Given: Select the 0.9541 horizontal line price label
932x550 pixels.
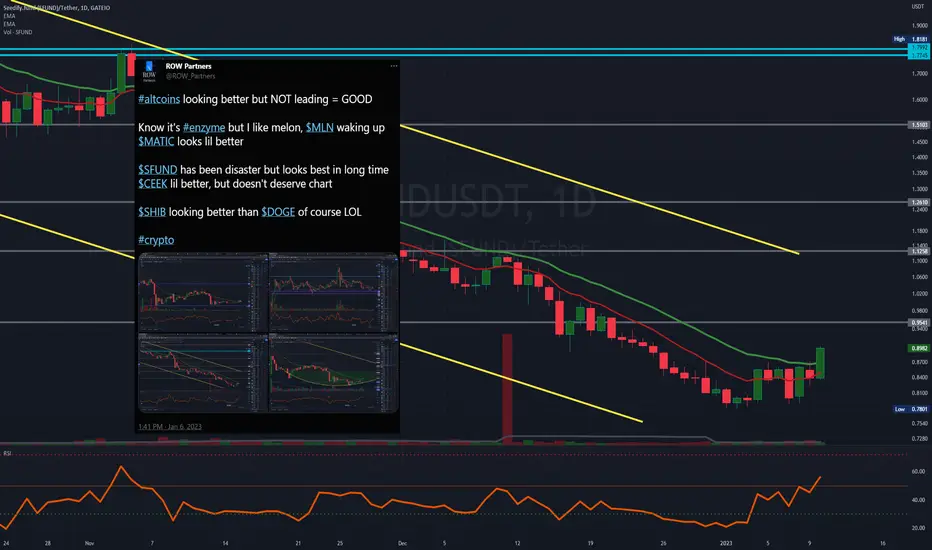Looking at the screenshot, I should [919, 323].
